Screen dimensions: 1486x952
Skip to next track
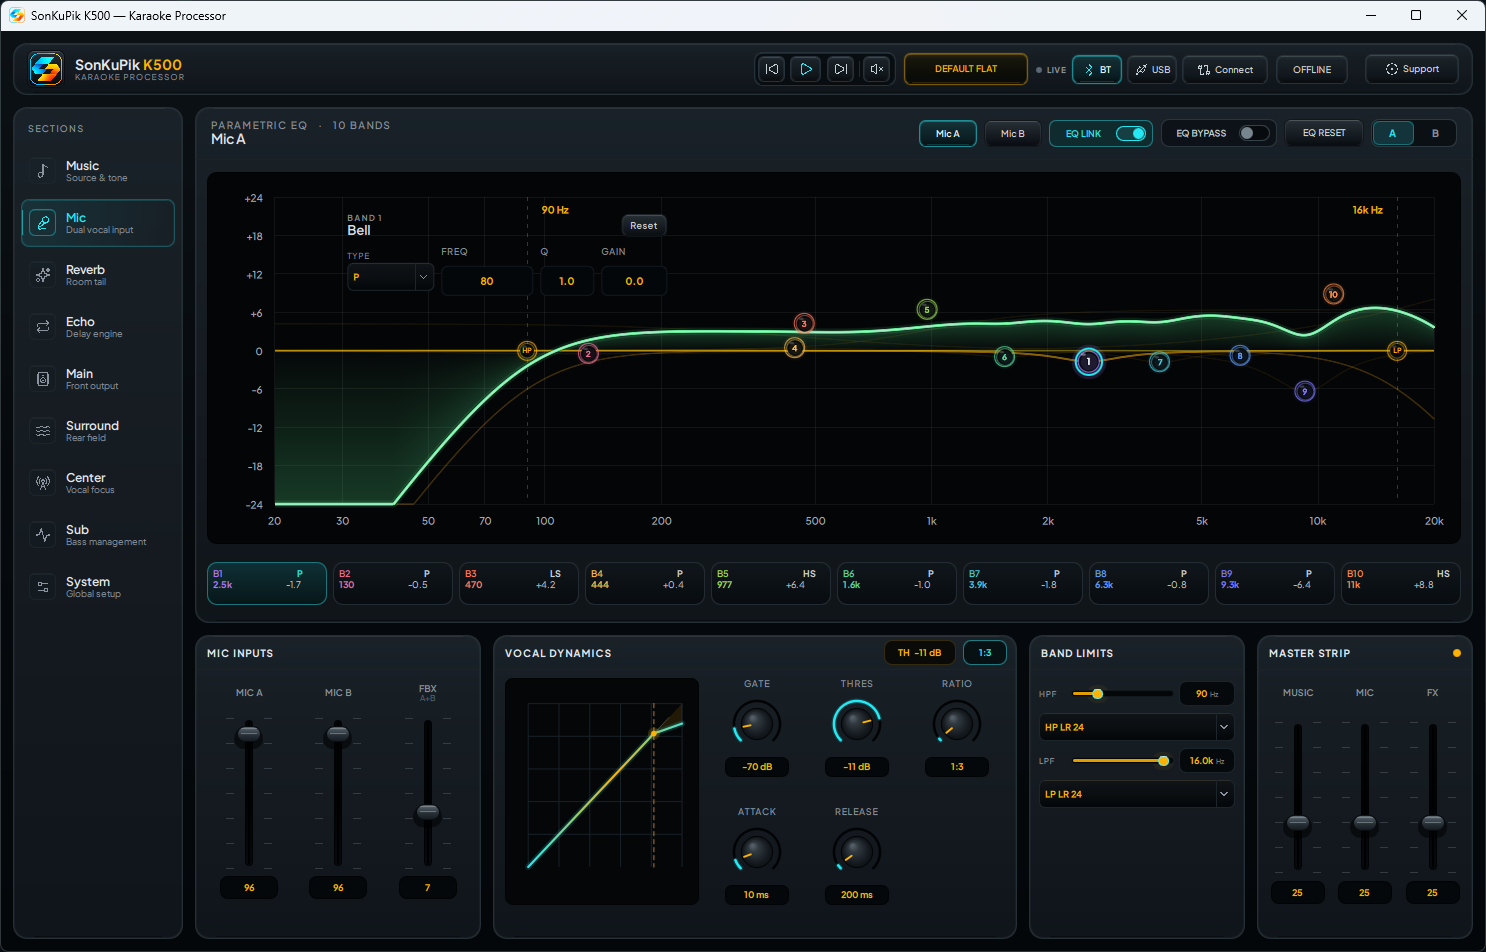(x=841, y=69)
